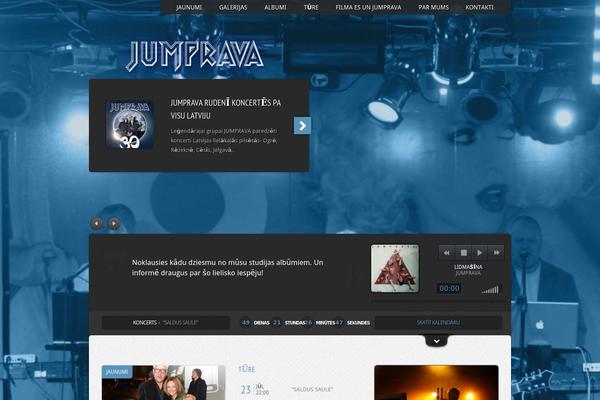Viewport: 600px width, 400px height.
Task: Click the LIDMAŠĪNA track title
Action: pos(468,267)
